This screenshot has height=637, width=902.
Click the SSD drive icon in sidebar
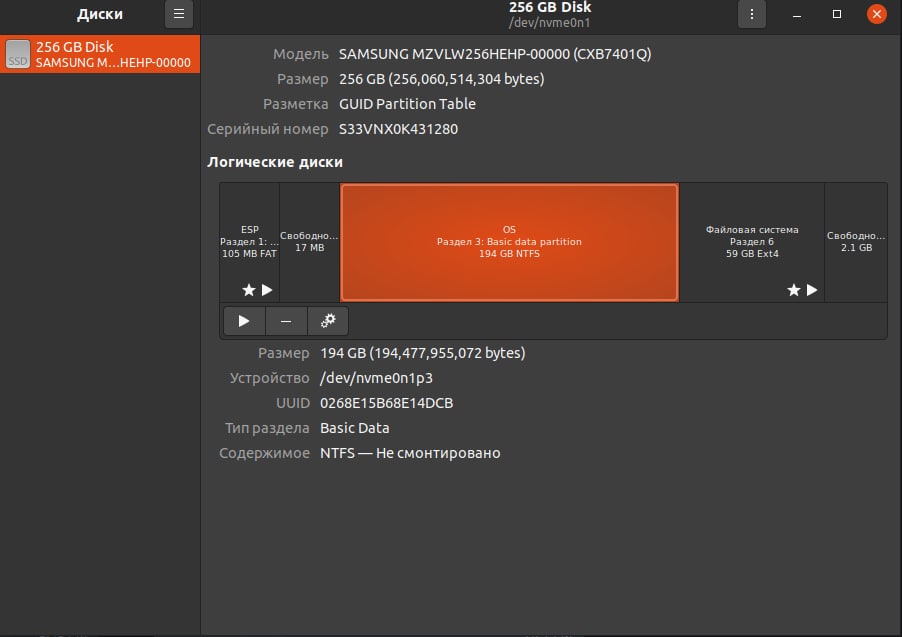[18, 54]
